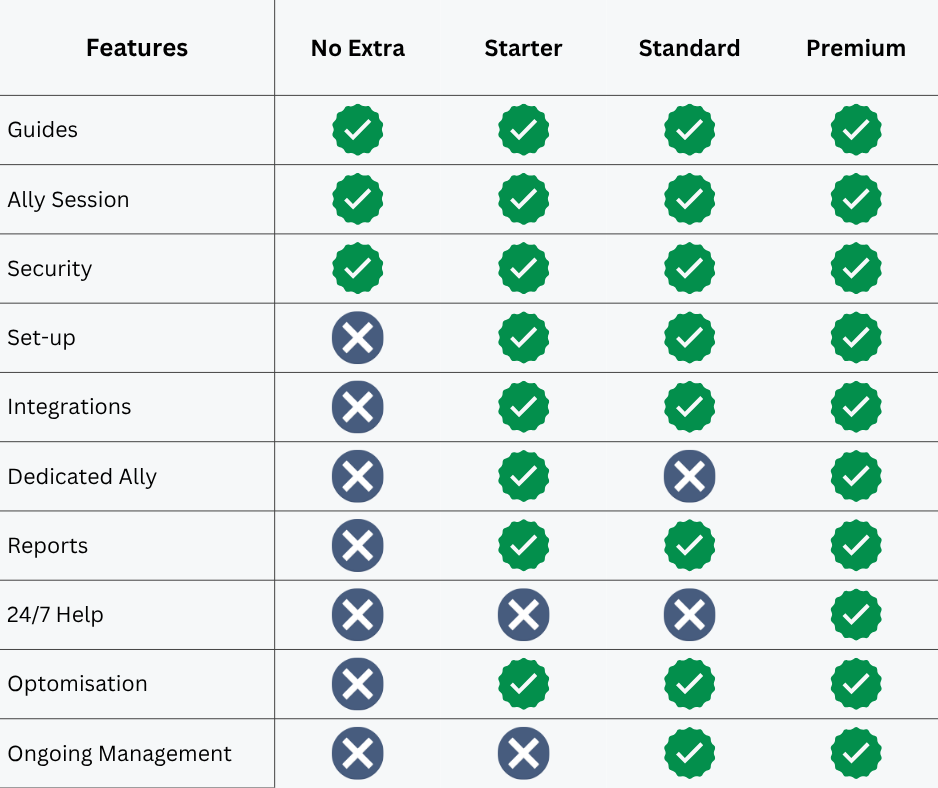Click the Security checkmark under Standard

tap(689, 268)
